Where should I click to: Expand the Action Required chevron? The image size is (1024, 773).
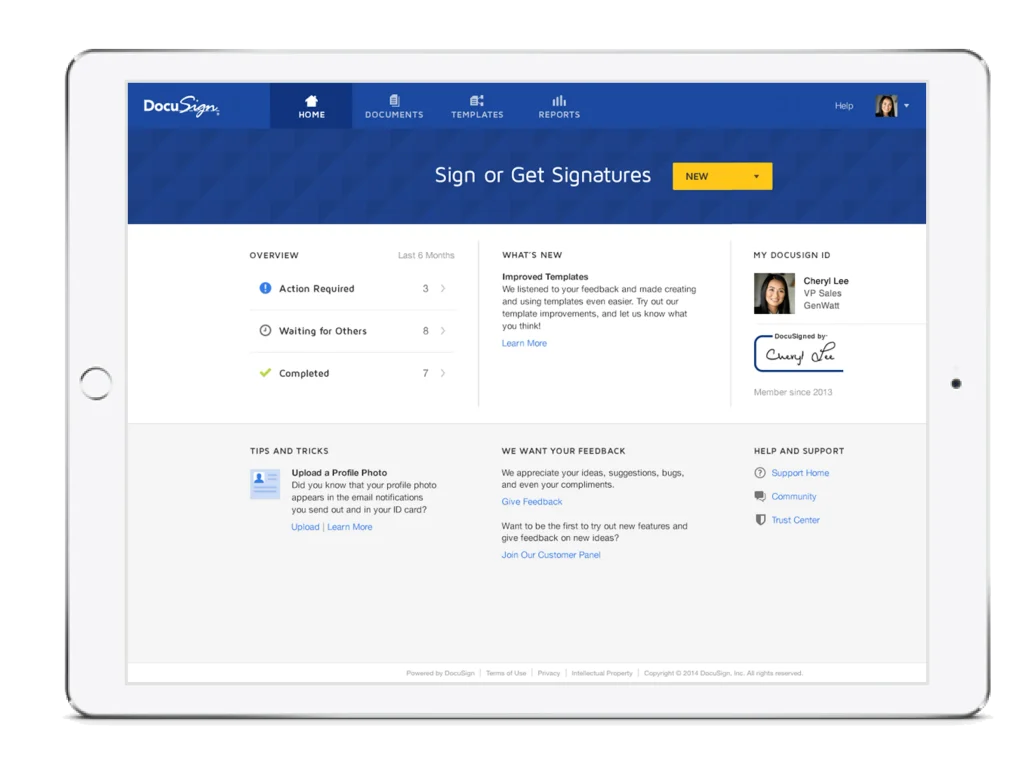(443, 289)
